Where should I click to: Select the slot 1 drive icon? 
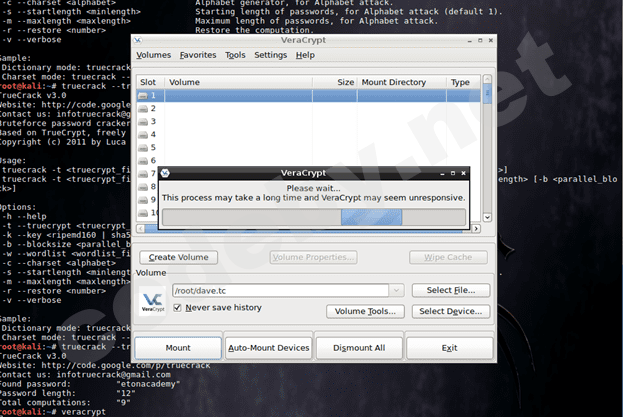coord(143,96)
